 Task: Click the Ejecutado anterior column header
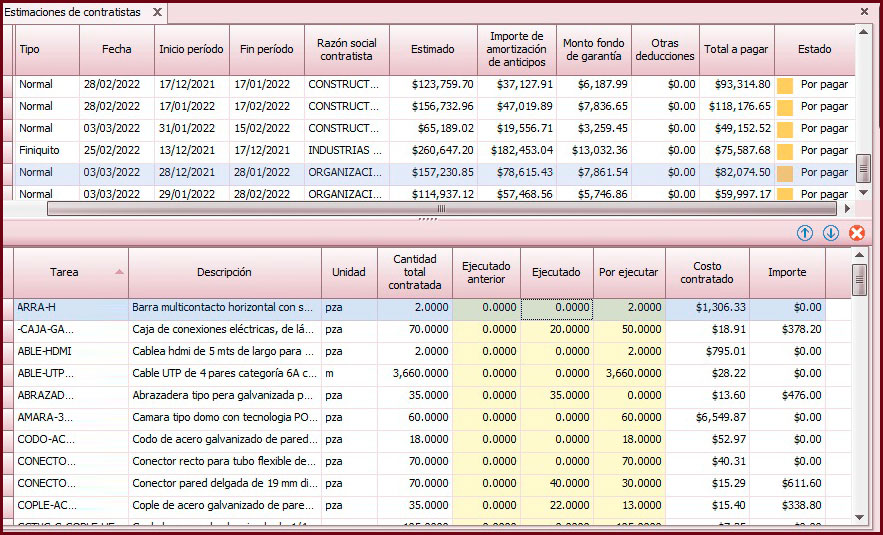487,273
